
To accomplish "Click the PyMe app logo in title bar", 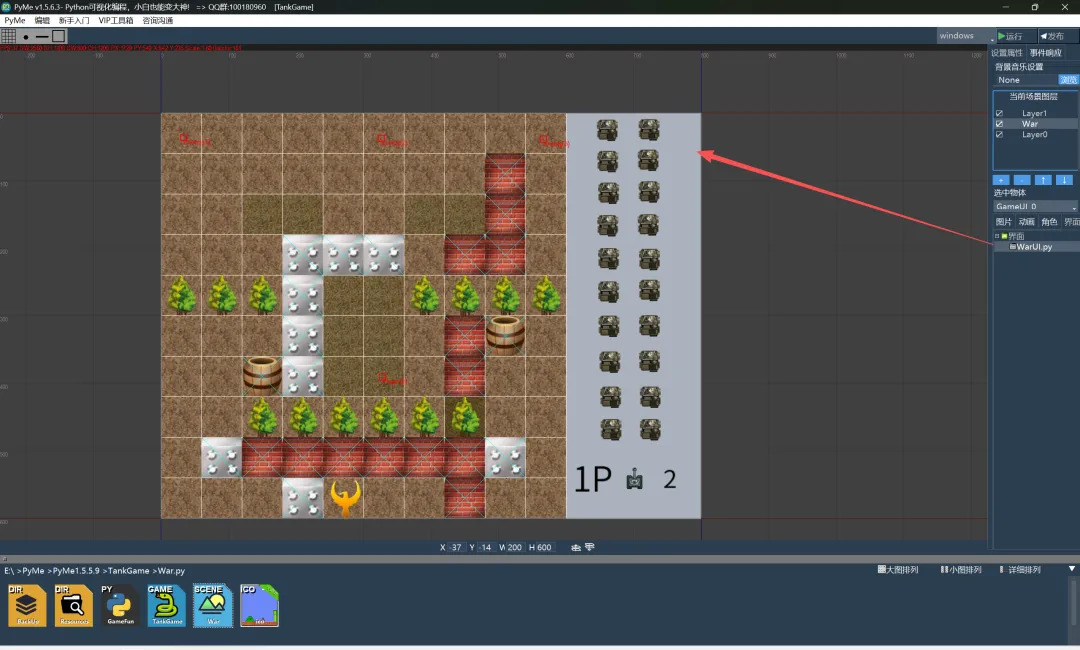I will [6, 7].
